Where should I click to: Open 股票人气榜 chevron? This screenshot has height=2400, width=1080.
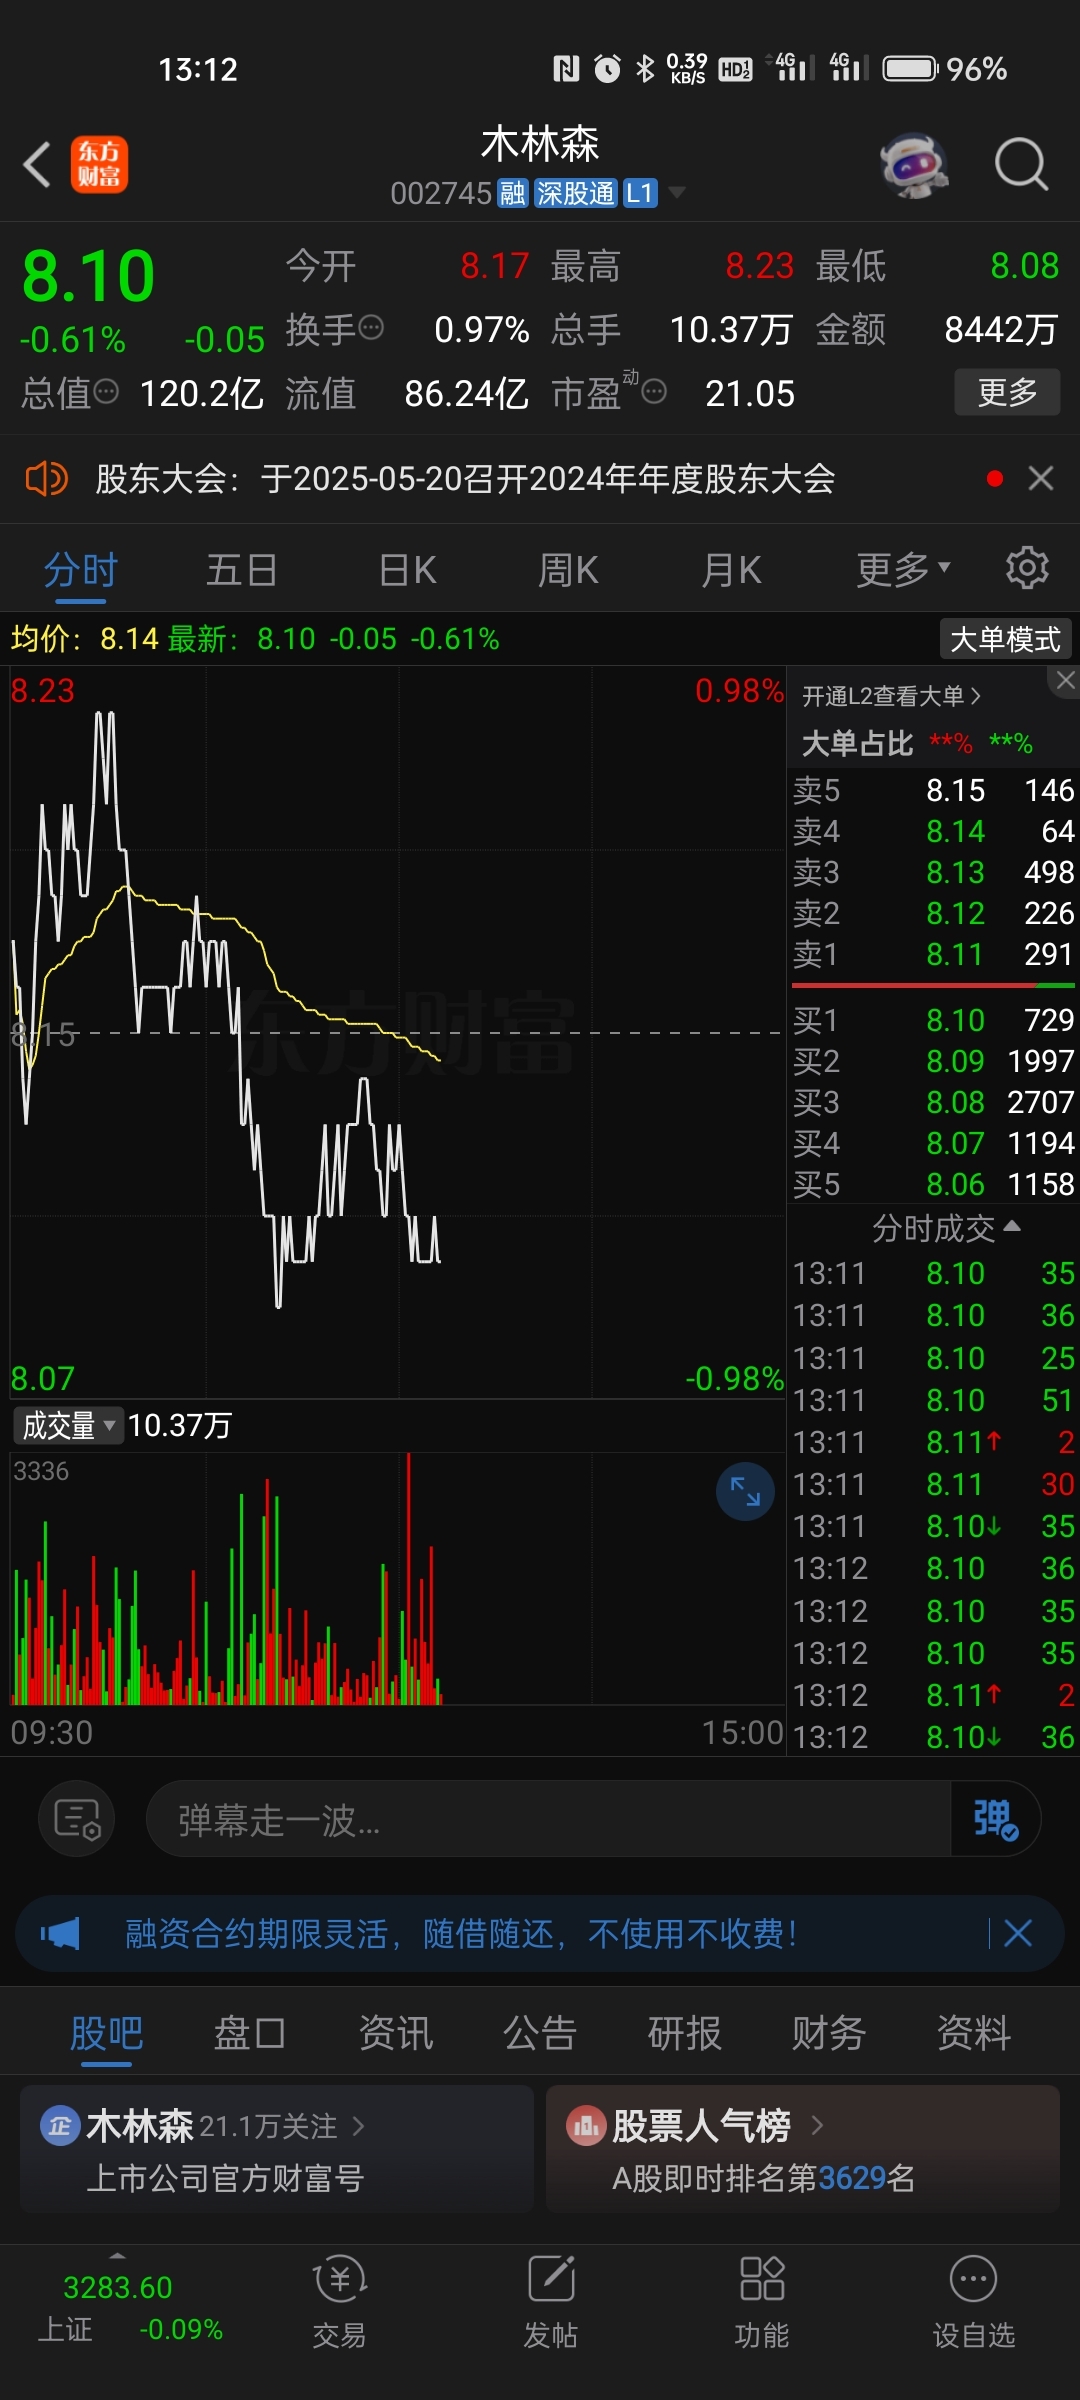[x=817, y=2125]
